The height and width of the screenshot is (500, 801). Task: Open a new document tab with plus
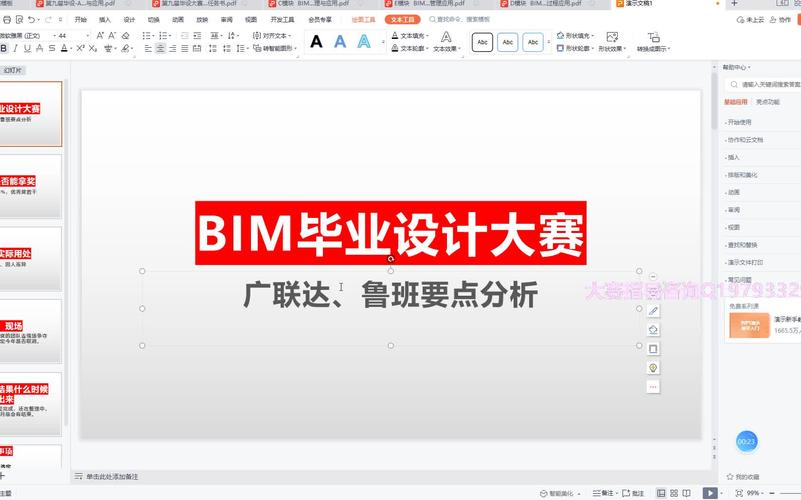tap(734, 4)
